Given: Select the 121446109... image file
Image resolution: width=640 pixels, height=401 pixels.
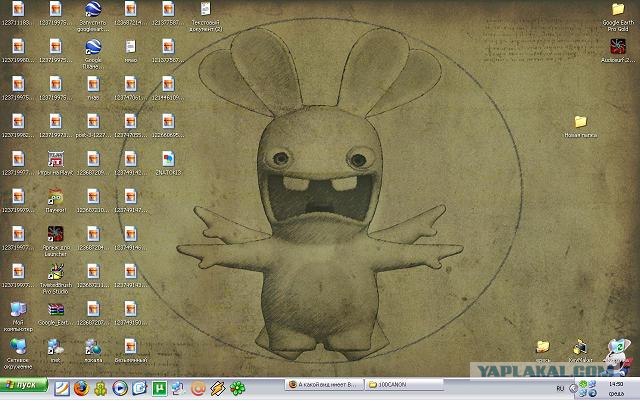Looking at the screenshot, I should pyautogui.click(x=168, y=88).
